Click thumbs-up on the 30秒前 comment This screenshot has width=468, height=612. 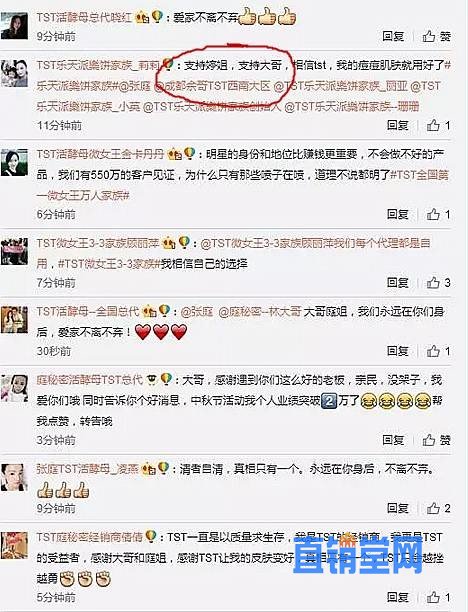pyautogui.click(x=438, y=351)
